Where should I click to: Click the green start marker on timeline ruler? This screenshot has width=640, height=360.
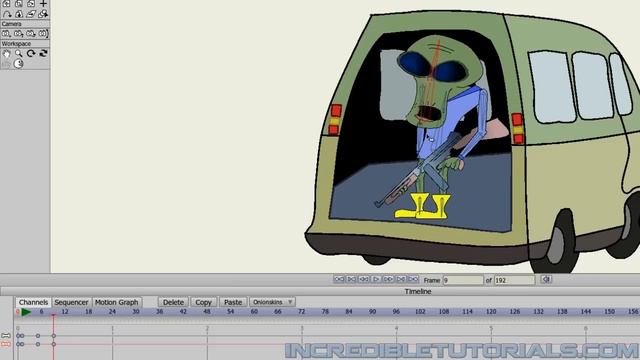pos(26,312)
